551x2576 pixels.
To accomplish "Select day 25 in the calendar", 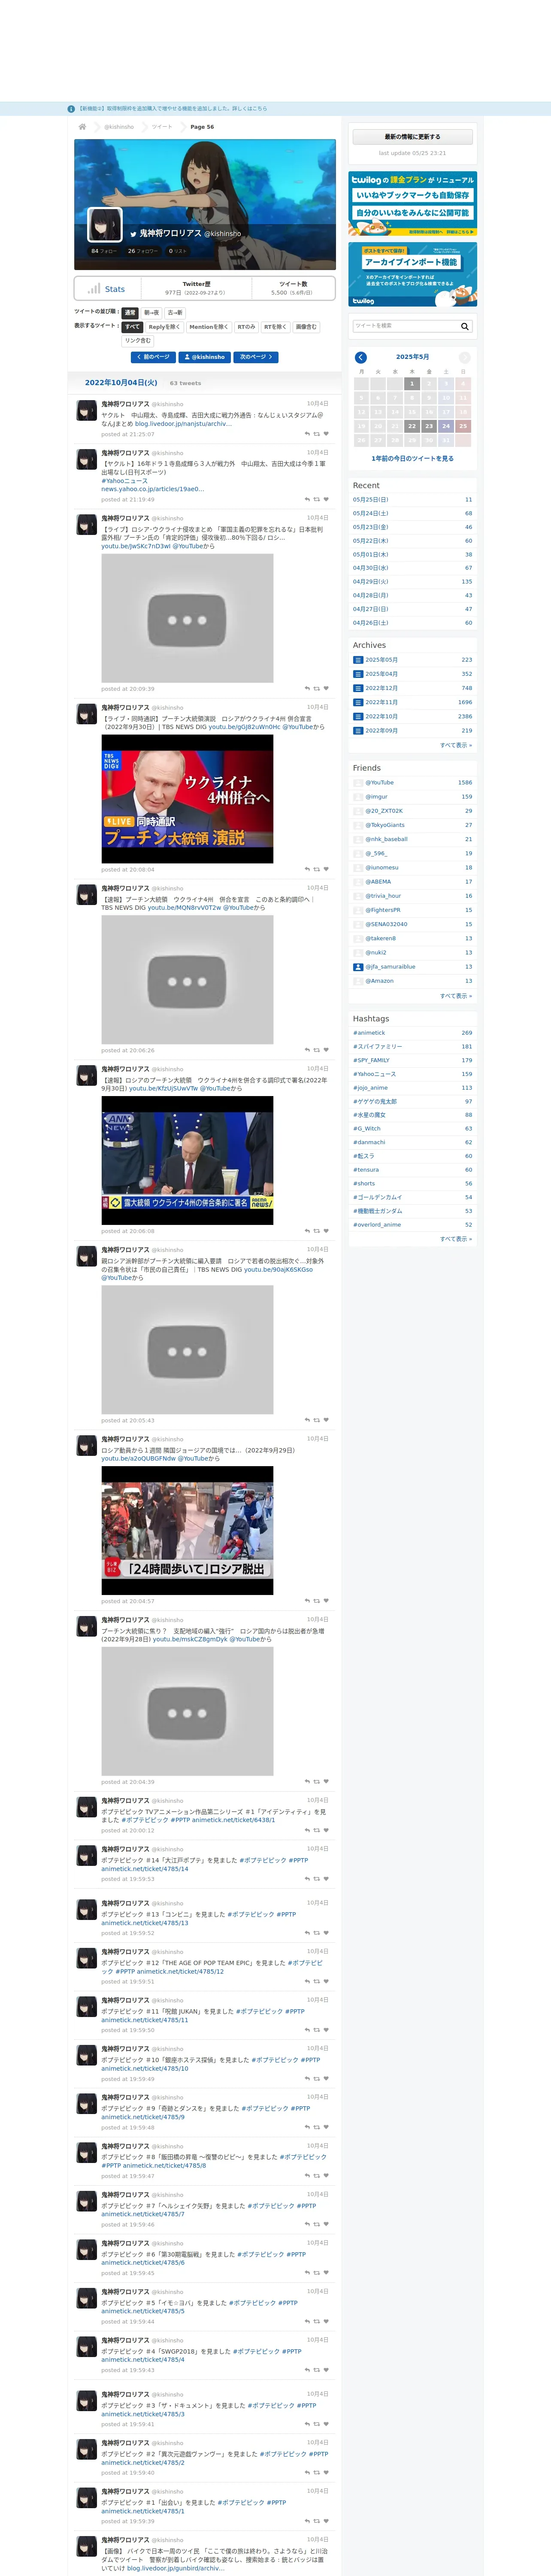I will (463, 426).
